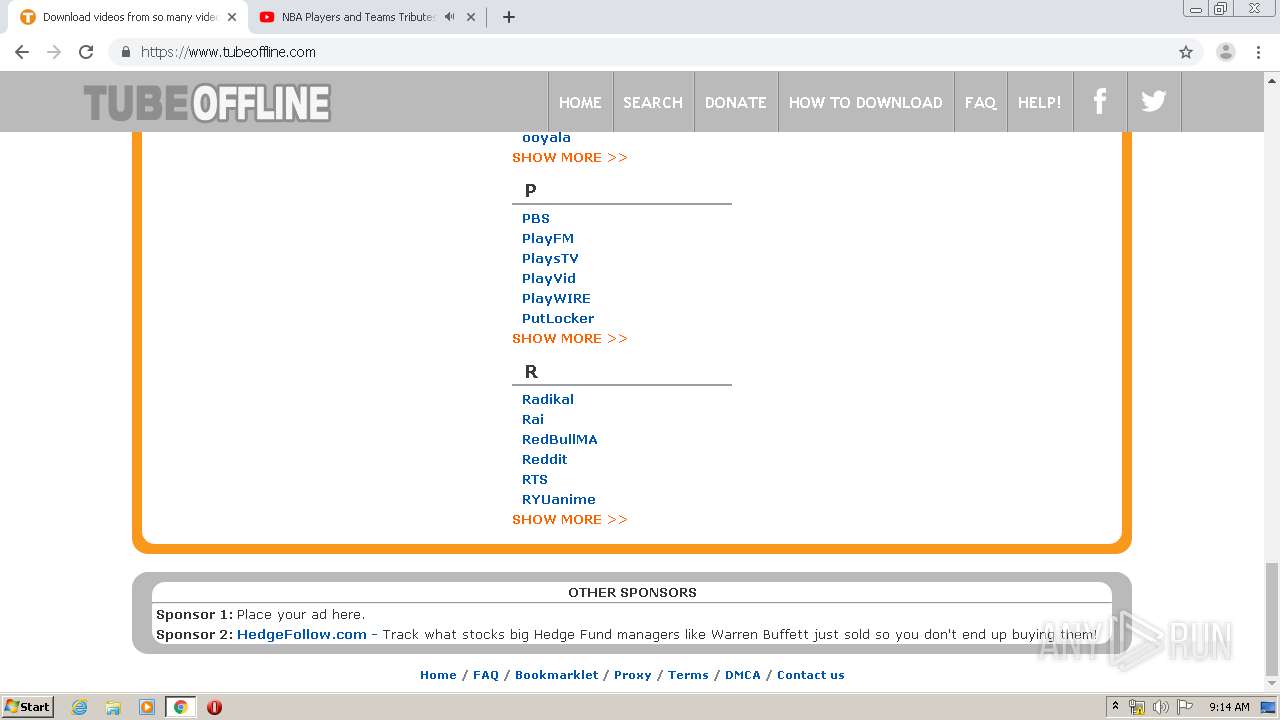The height and width of the screenshot is (720, 1280).
Task: Click the Chrome taskbar icon
Action: tap(181, 707)
